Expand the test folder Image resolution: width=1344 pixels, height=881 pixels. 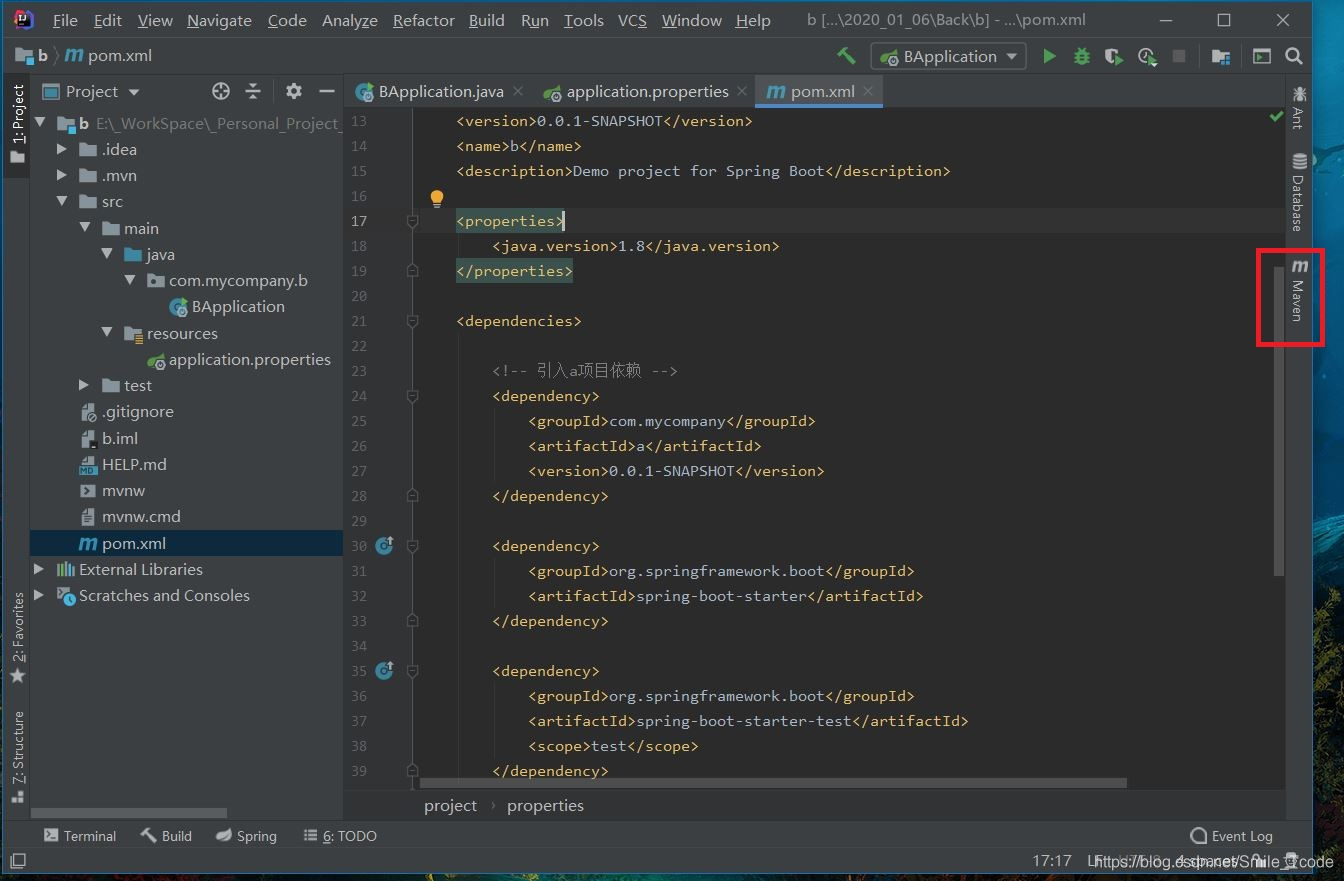coord(85,385)
